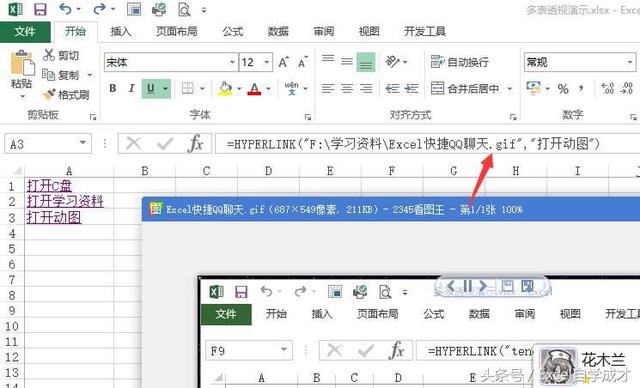Select column D header in the main sheet
Screen dimensions: 640x388
point(268,171)
